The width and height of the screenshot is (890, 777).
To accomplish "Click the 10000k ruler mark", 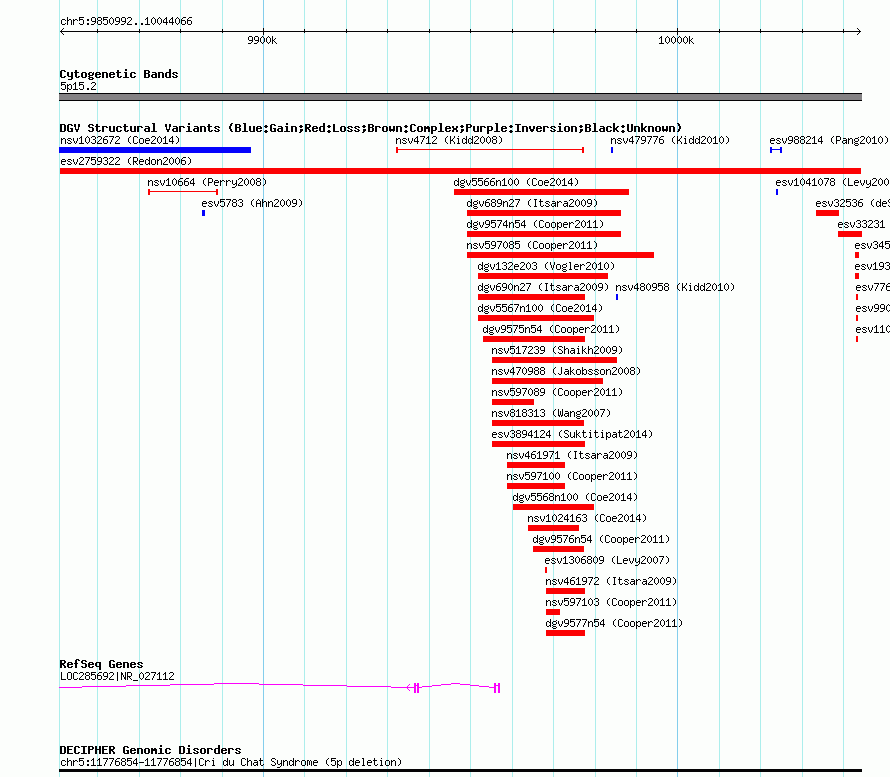I will point(676,40).
